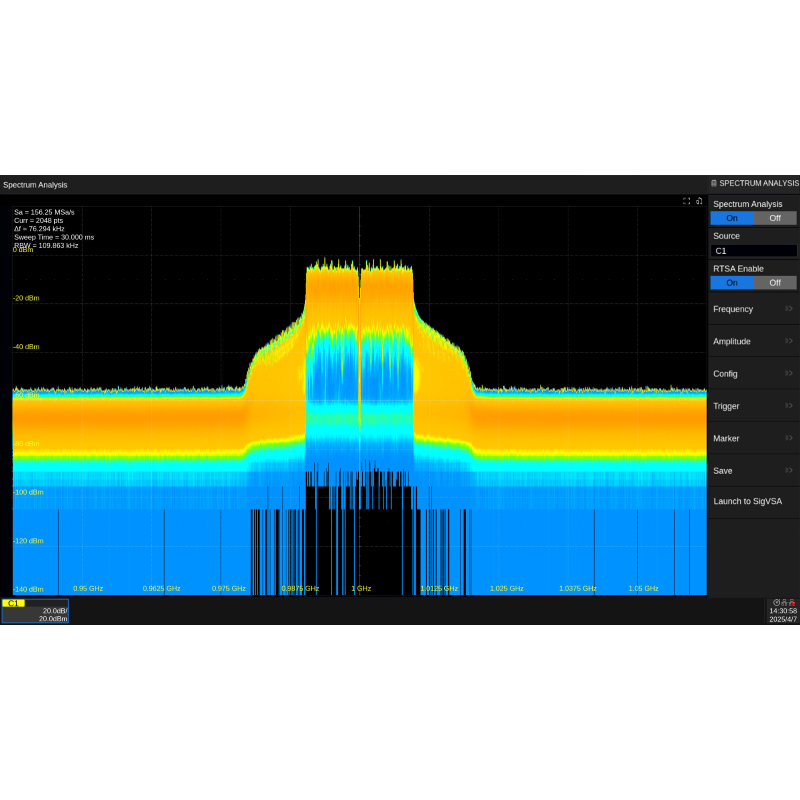Viewport: 800px width, 800px height.
Task: Click the full-screen expand icon above the spectrum
Action: pyautogui.click(x=687, y=201)
